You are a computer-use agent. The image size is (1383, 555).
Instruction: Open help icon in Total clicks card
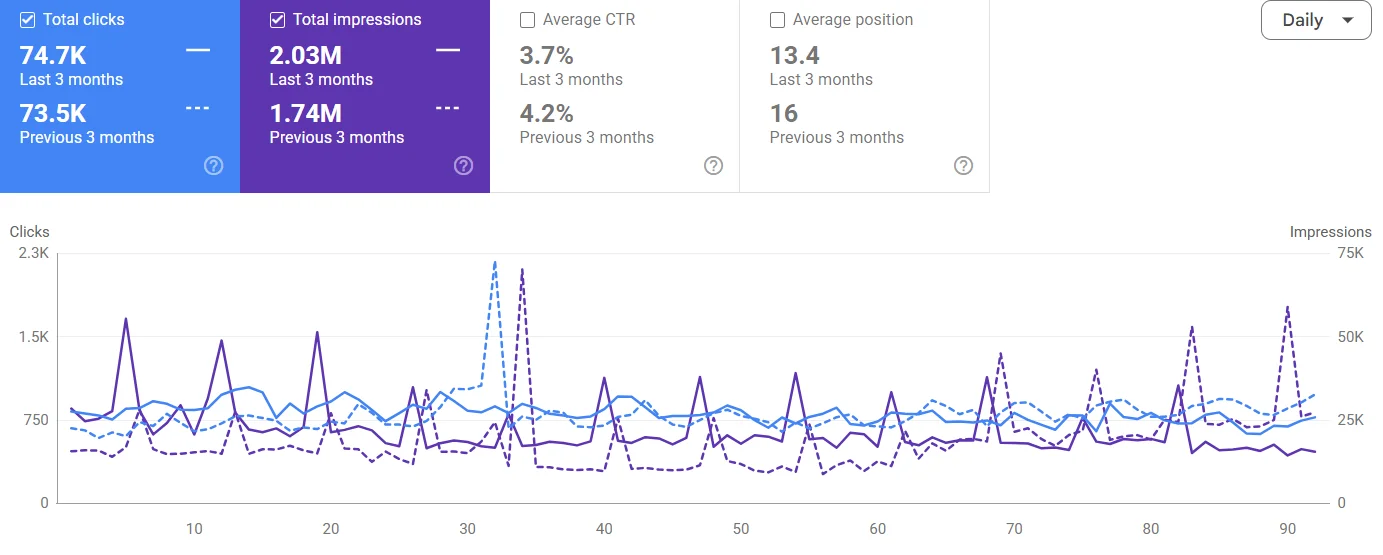point(213,166)
